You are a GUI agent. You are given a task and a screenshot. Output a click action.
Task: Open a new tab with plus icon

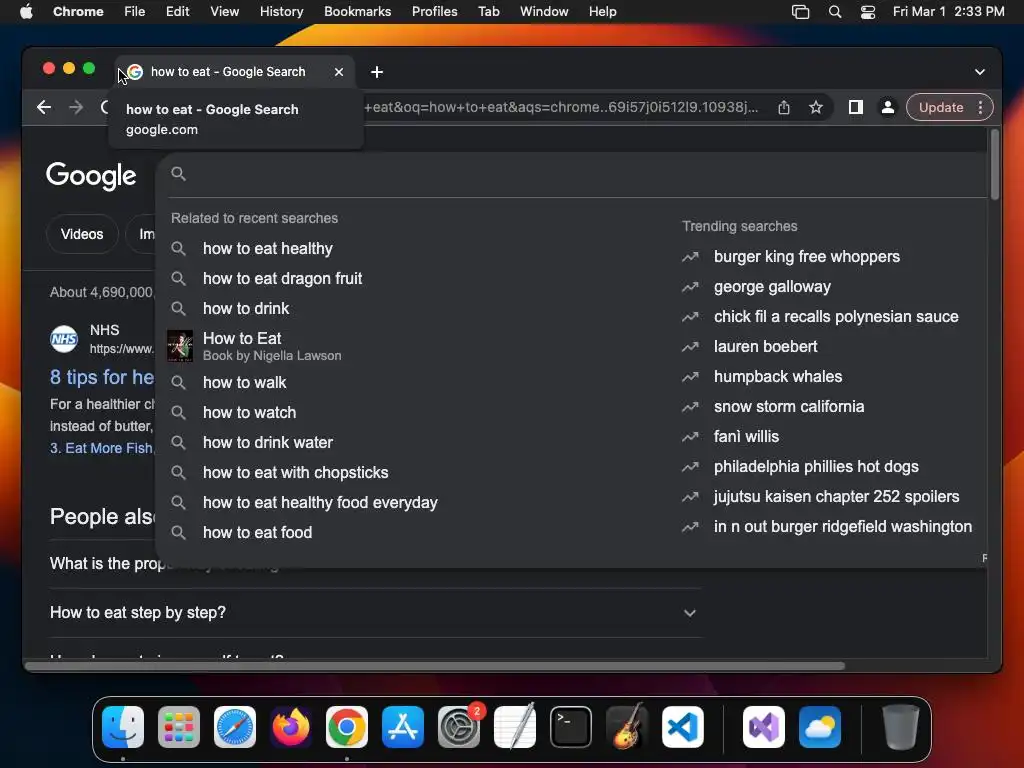point(377,72)
